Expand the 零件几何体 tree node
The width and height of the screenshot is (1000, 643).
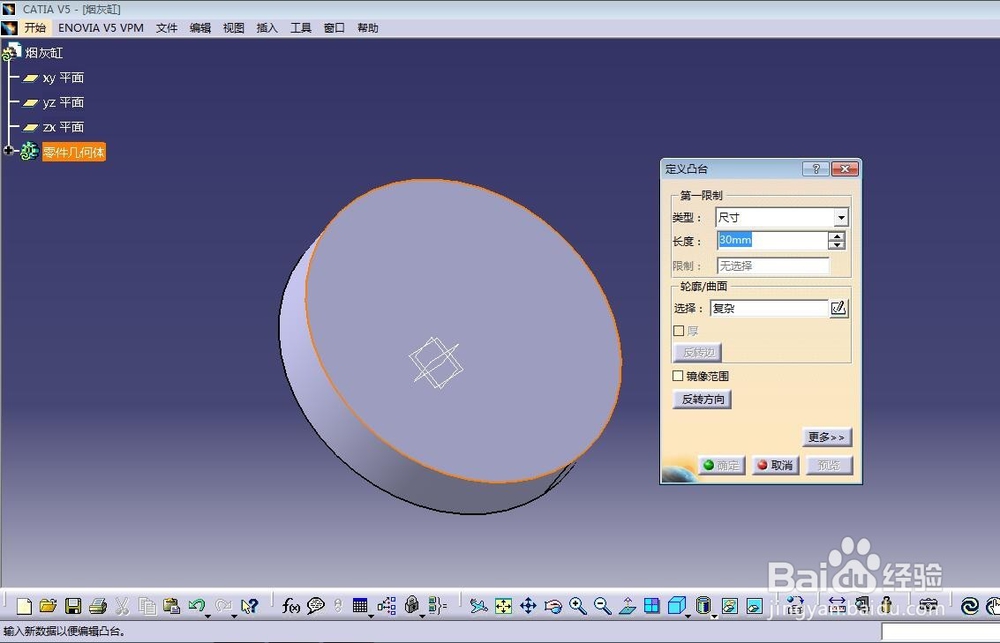(x=8, y=151)
